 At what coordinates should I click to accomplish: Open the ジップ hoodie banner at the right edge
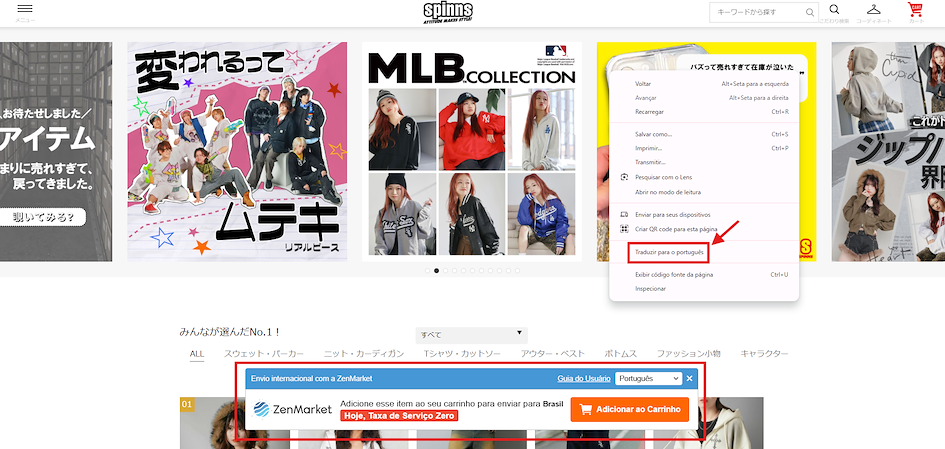pyautogui.click(x=888, y=152)
